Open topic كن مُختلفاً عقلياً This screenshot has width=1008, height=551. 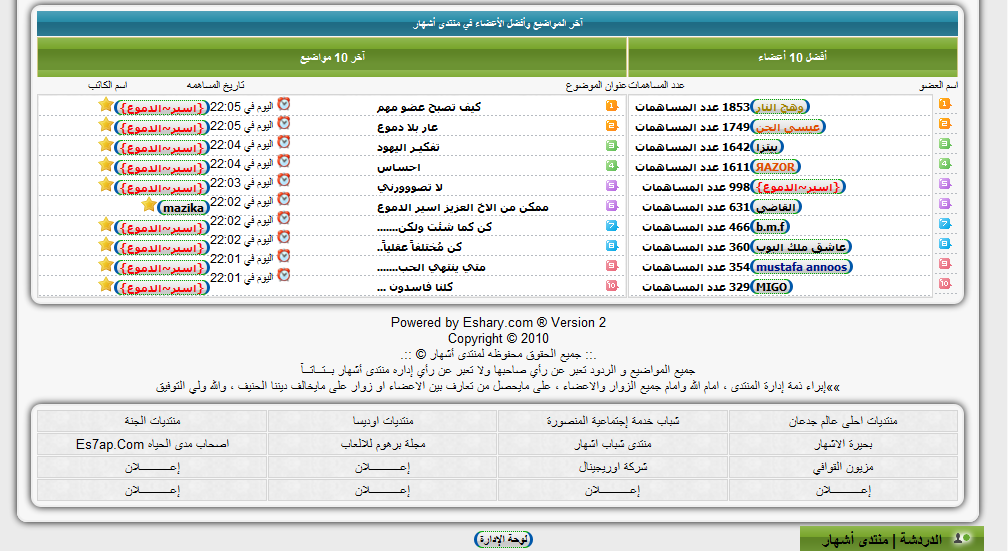tap(419, 247)
